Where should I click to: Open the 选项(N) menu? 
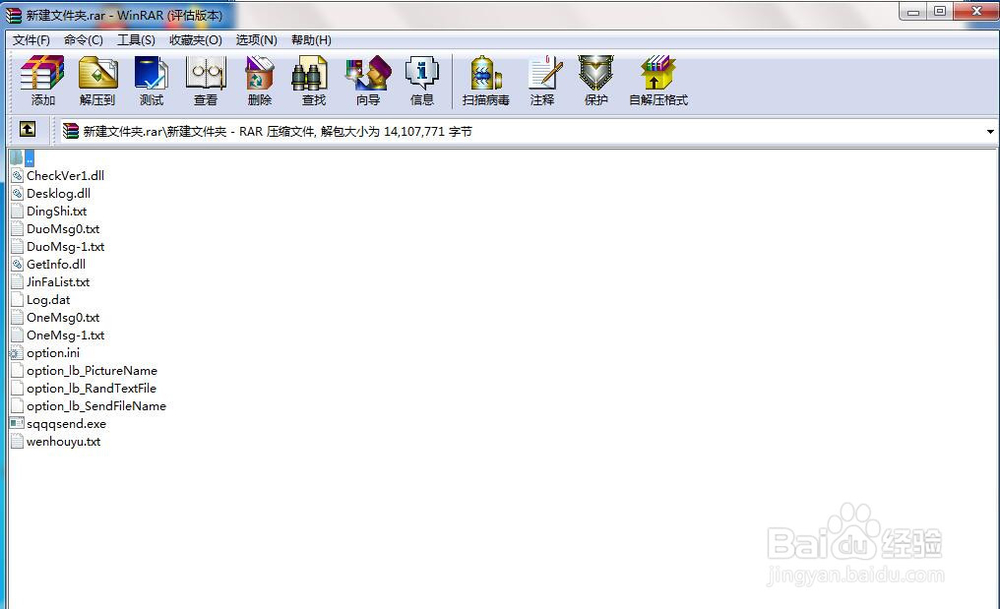256,40
